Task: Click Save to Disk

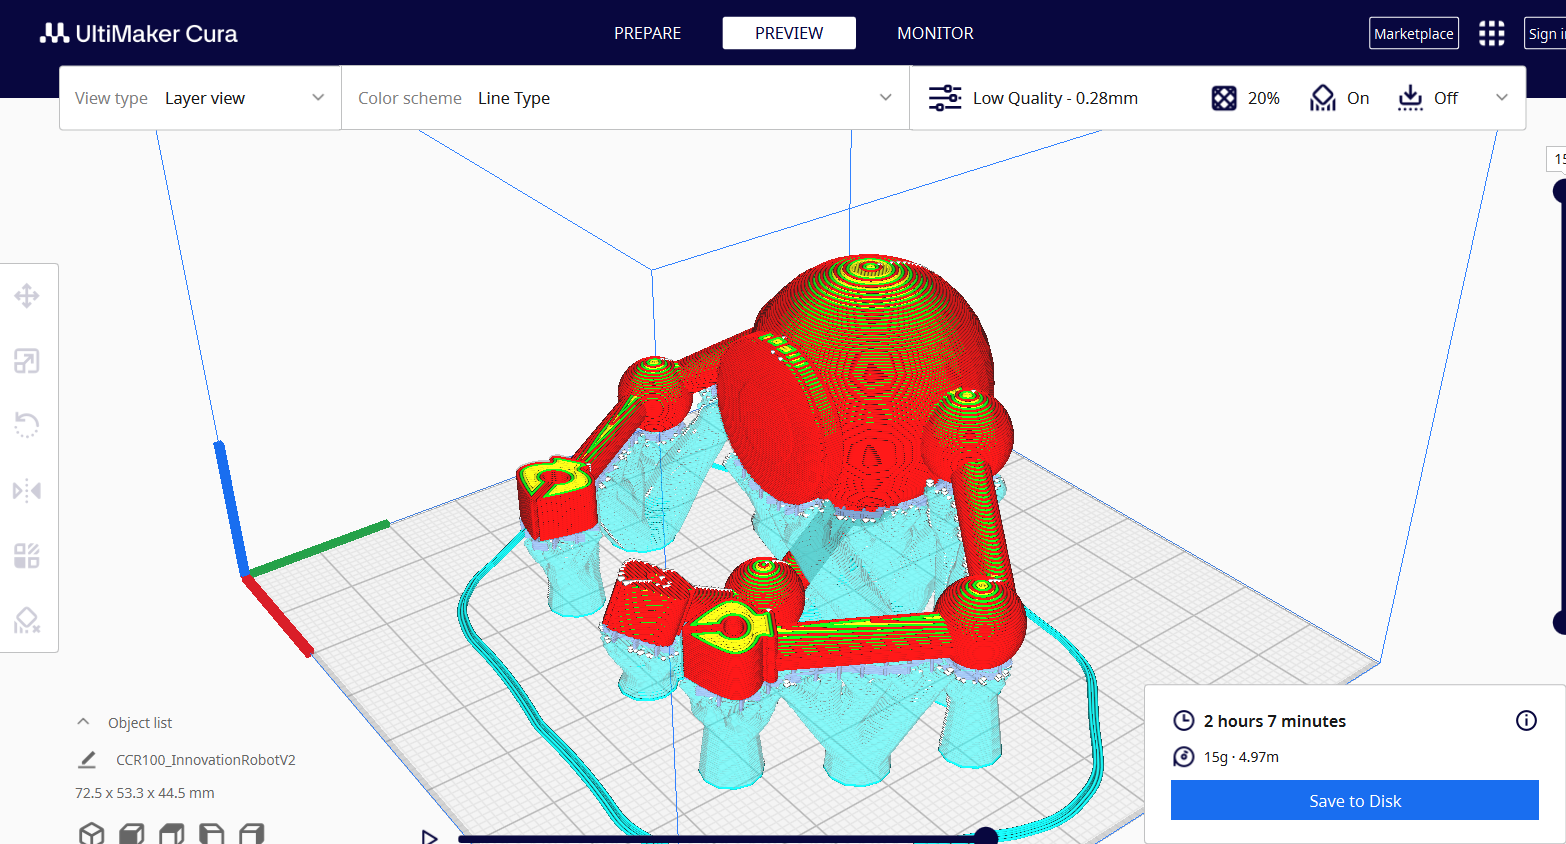Action: click(1355, 800)
